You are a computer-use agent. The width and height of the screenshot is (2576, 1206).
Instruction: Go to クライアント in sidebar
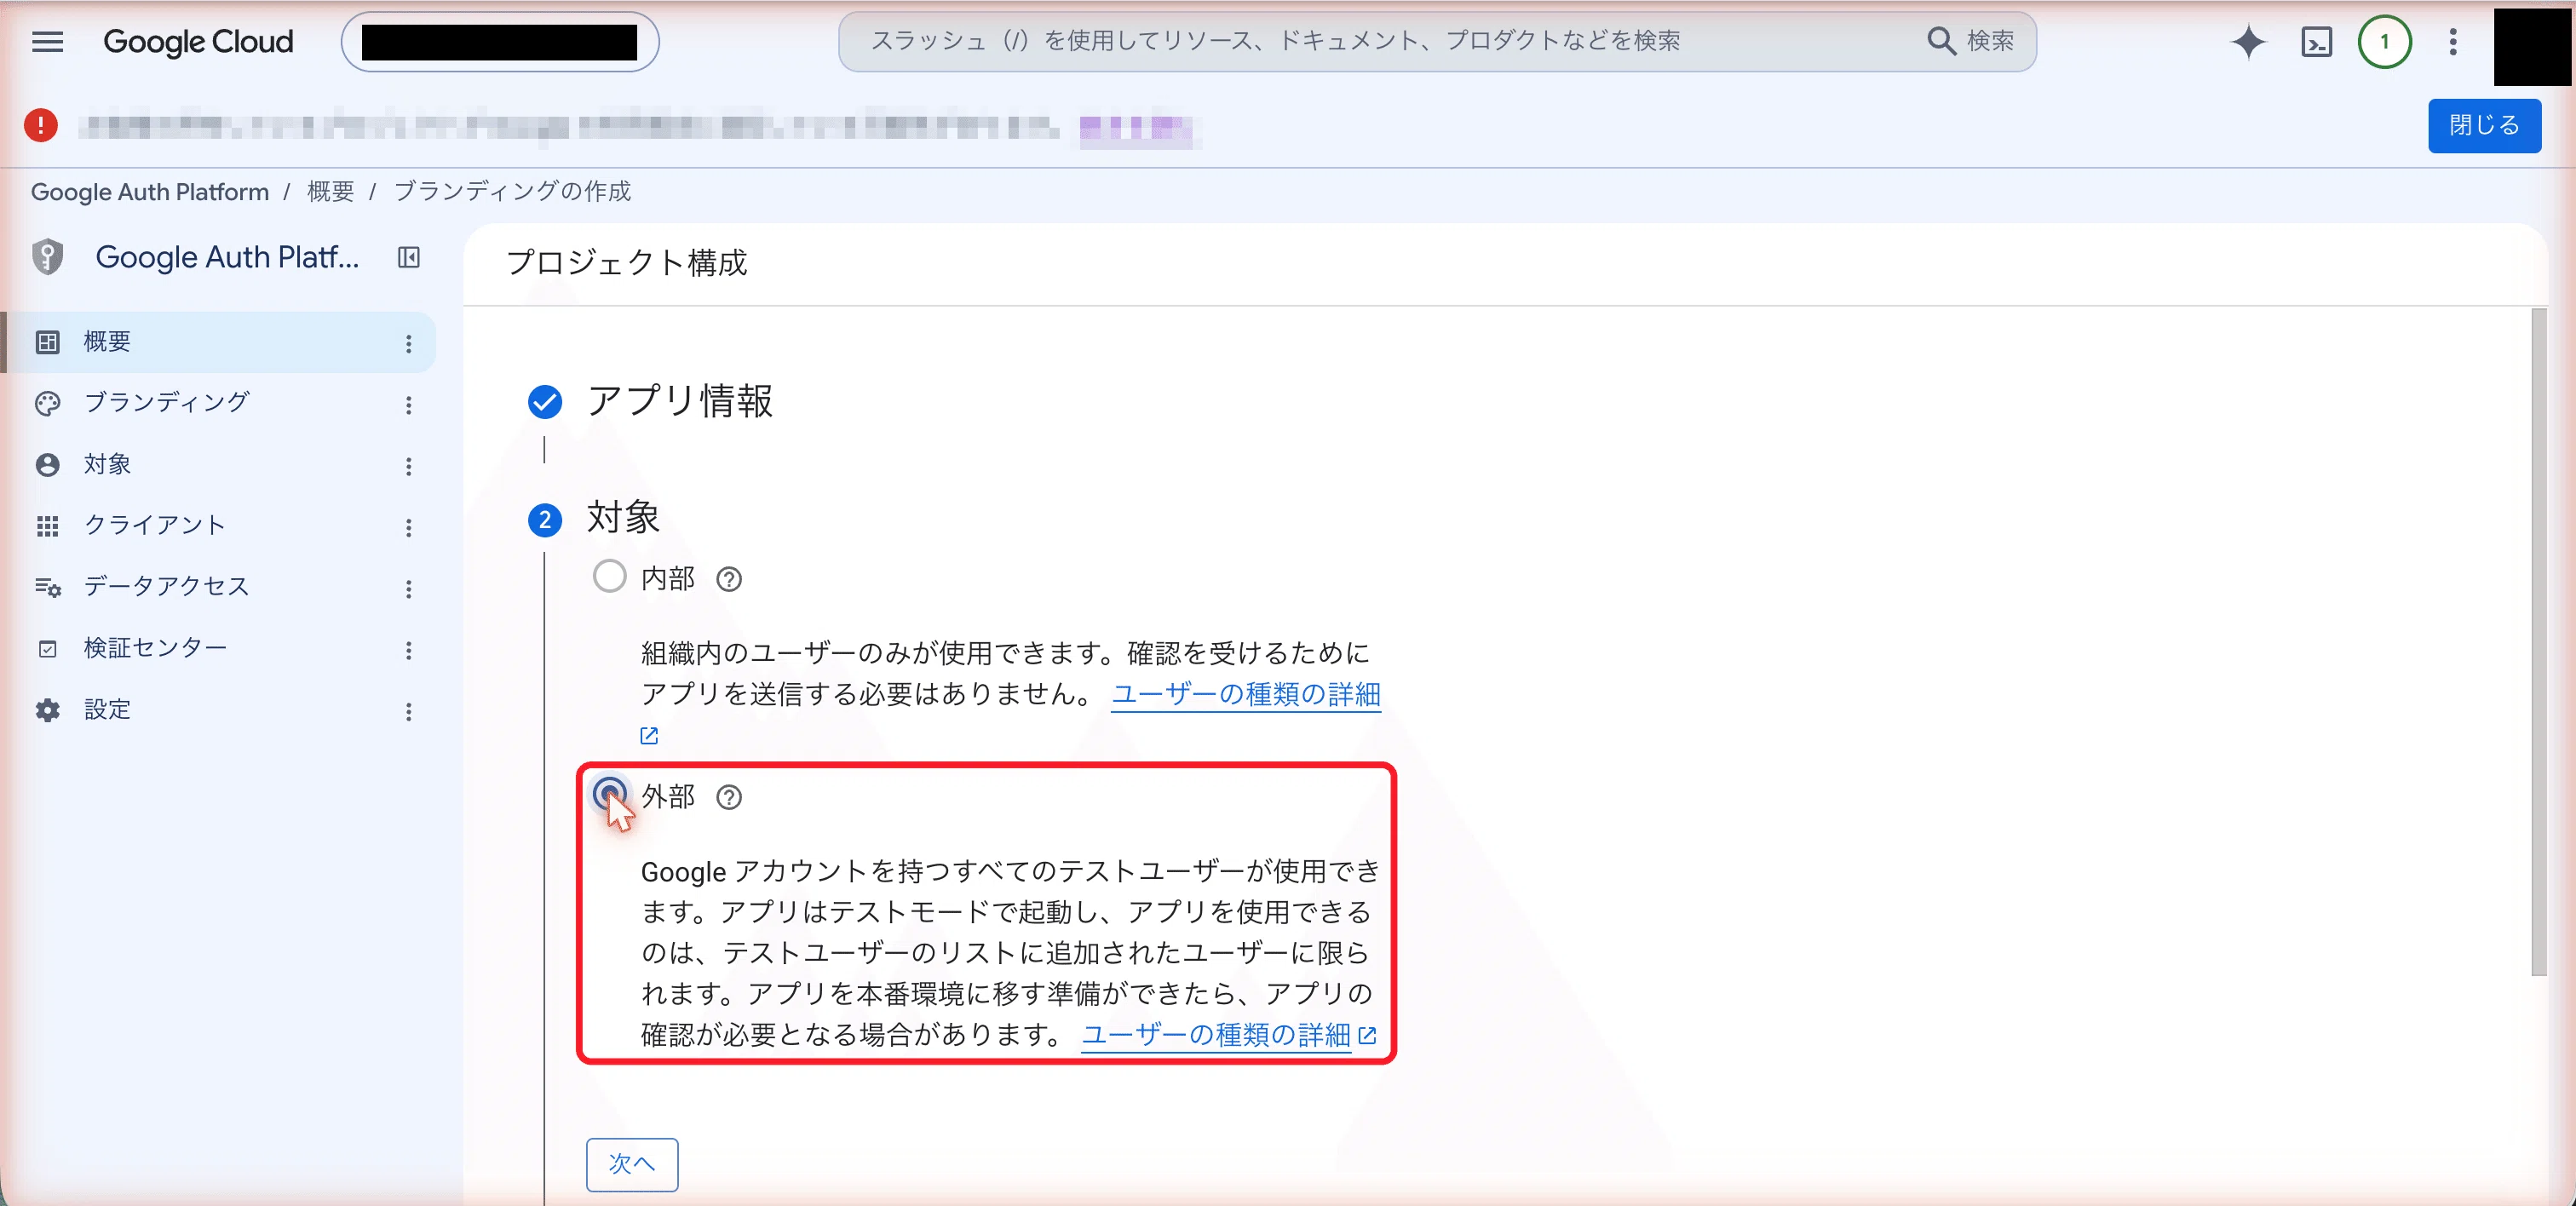pyautogui.click(x=218, y=526)
